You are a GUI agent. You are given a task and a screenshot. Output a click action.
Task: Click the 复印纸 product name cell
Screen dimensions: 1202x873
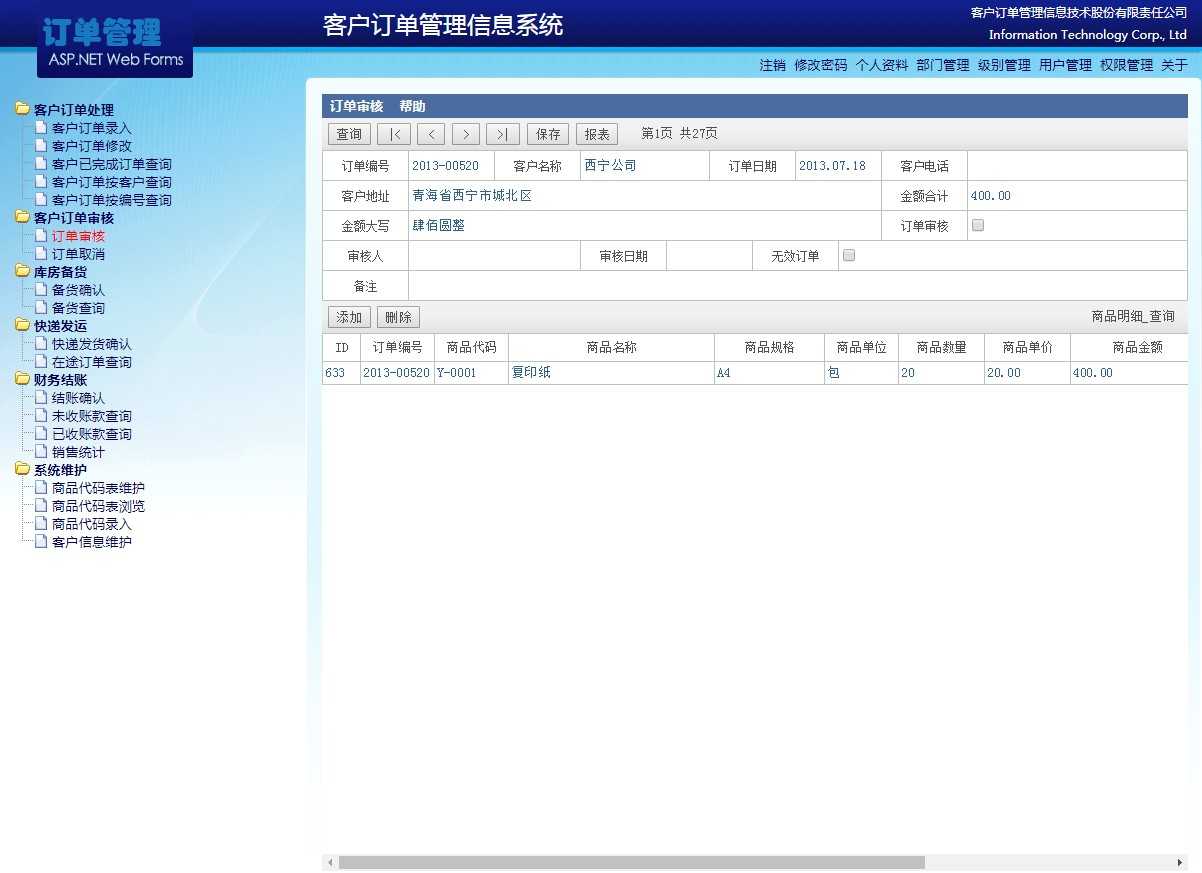(611, 373)
